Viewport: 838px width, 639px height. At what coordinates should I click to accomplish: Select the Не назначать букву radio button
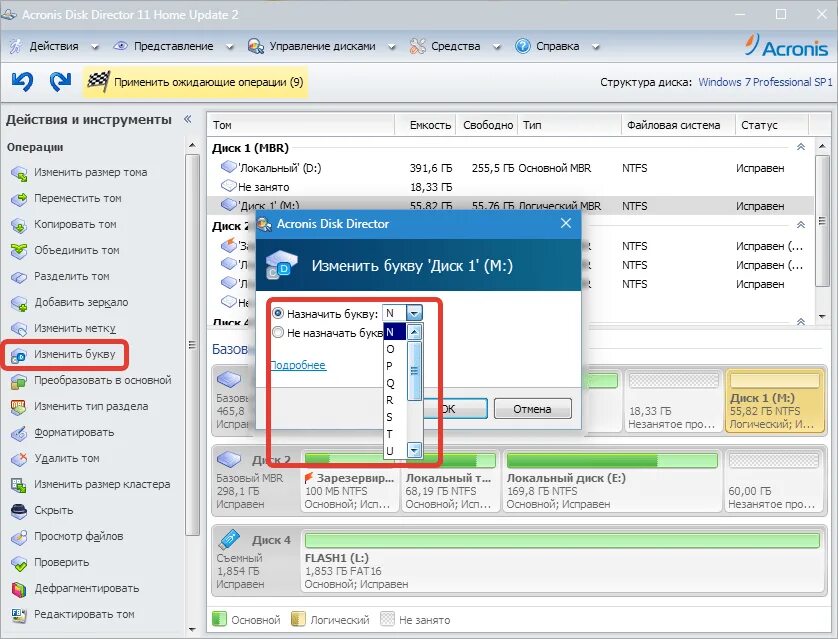(278, 332)
